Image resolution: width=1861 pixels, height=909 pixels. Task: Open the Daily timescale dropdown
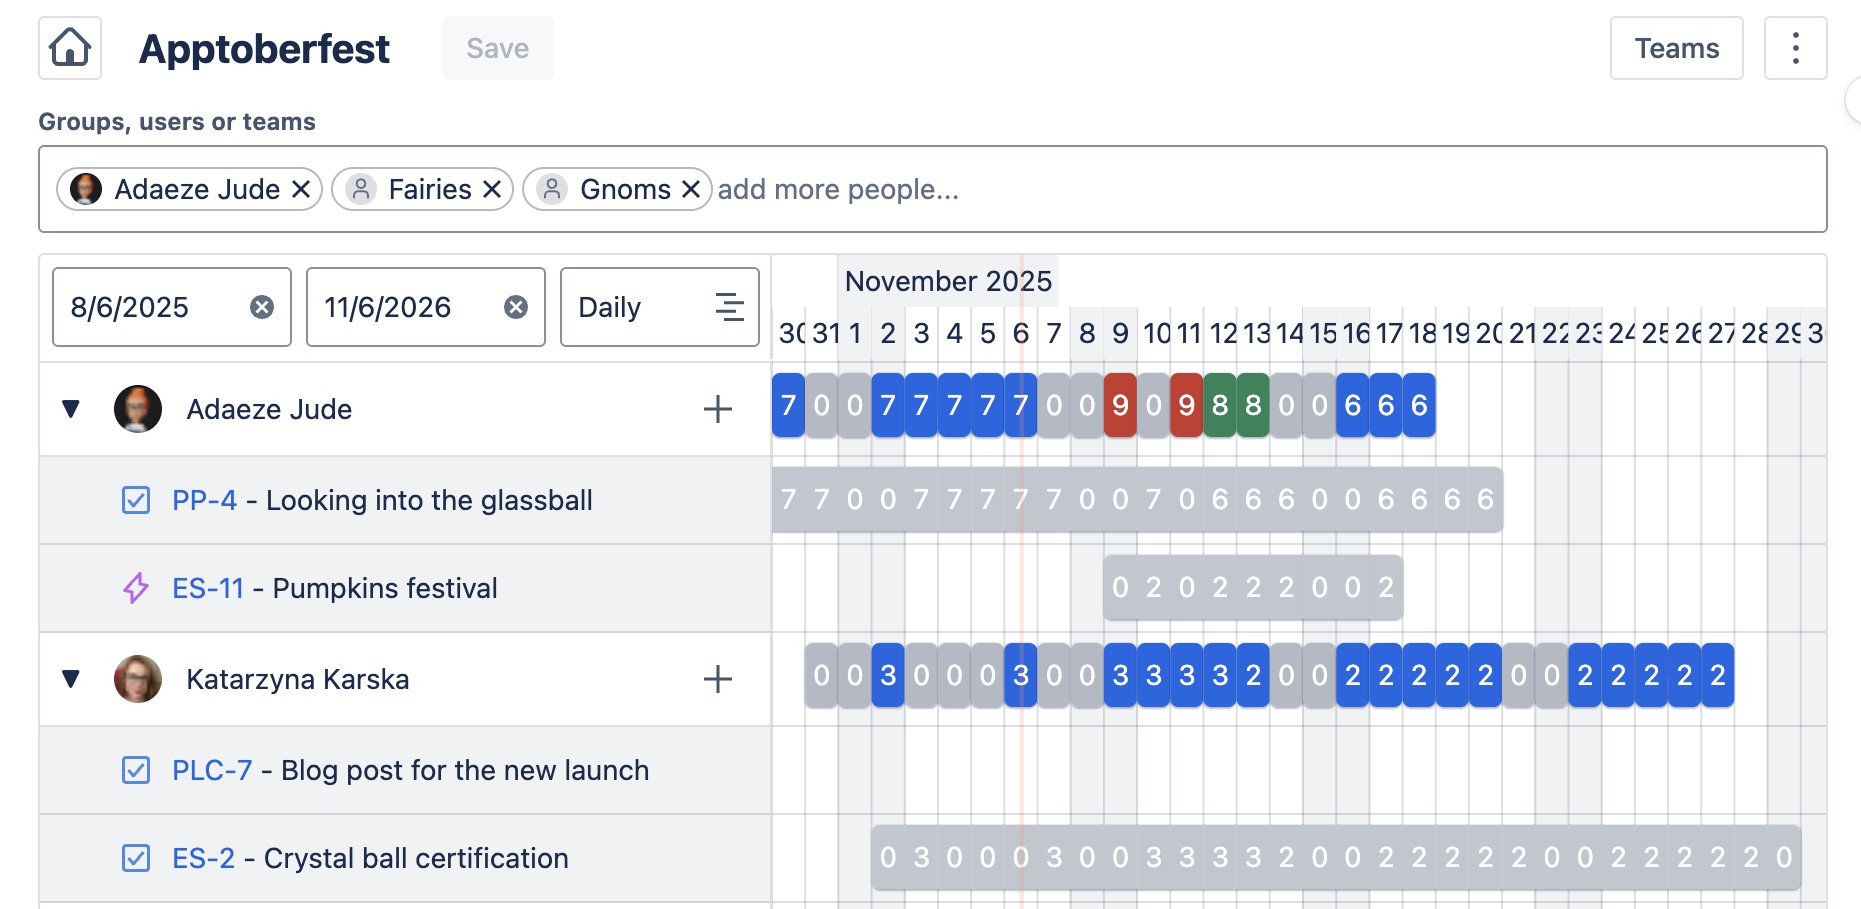(659, 307)
